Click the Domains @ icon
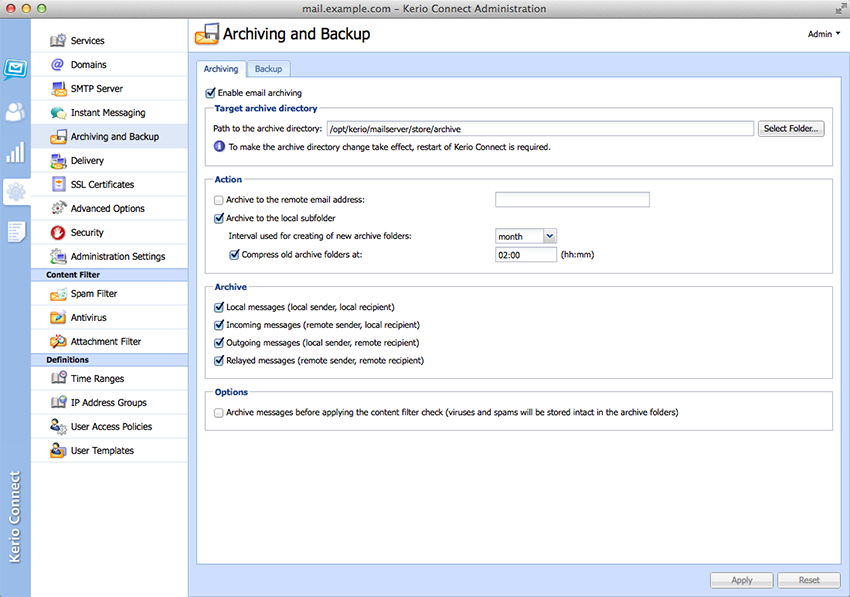The width and height of the screenshot is (850, 597). pos(57,65)
